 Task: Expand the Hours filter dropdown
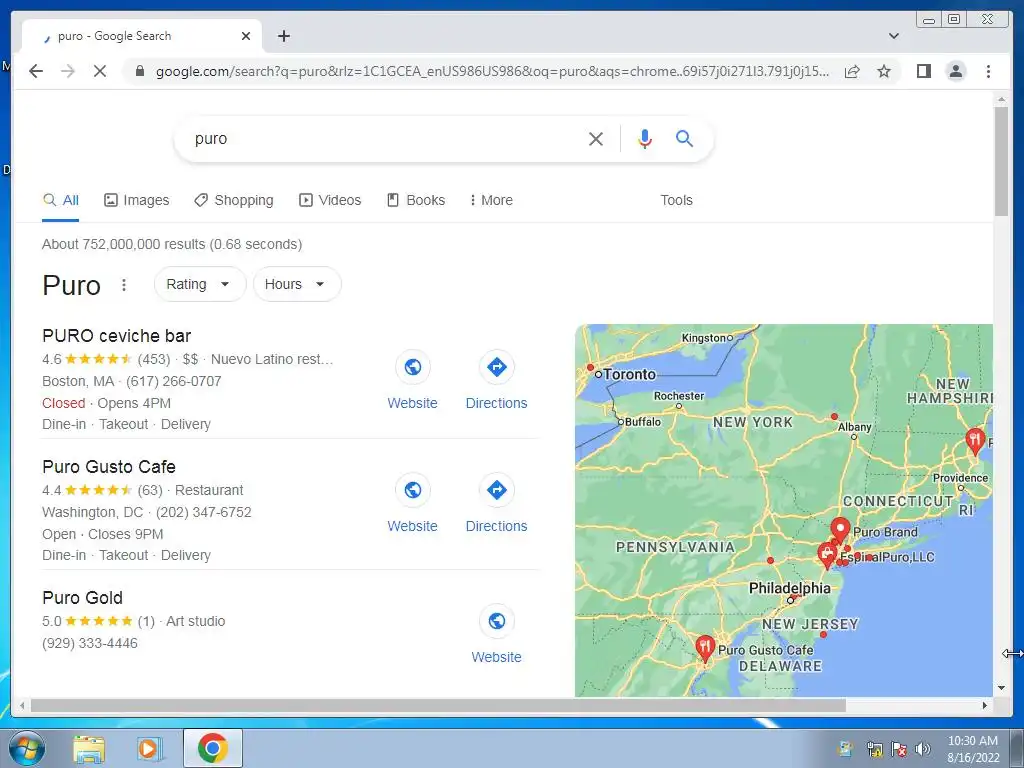(296, 284)
